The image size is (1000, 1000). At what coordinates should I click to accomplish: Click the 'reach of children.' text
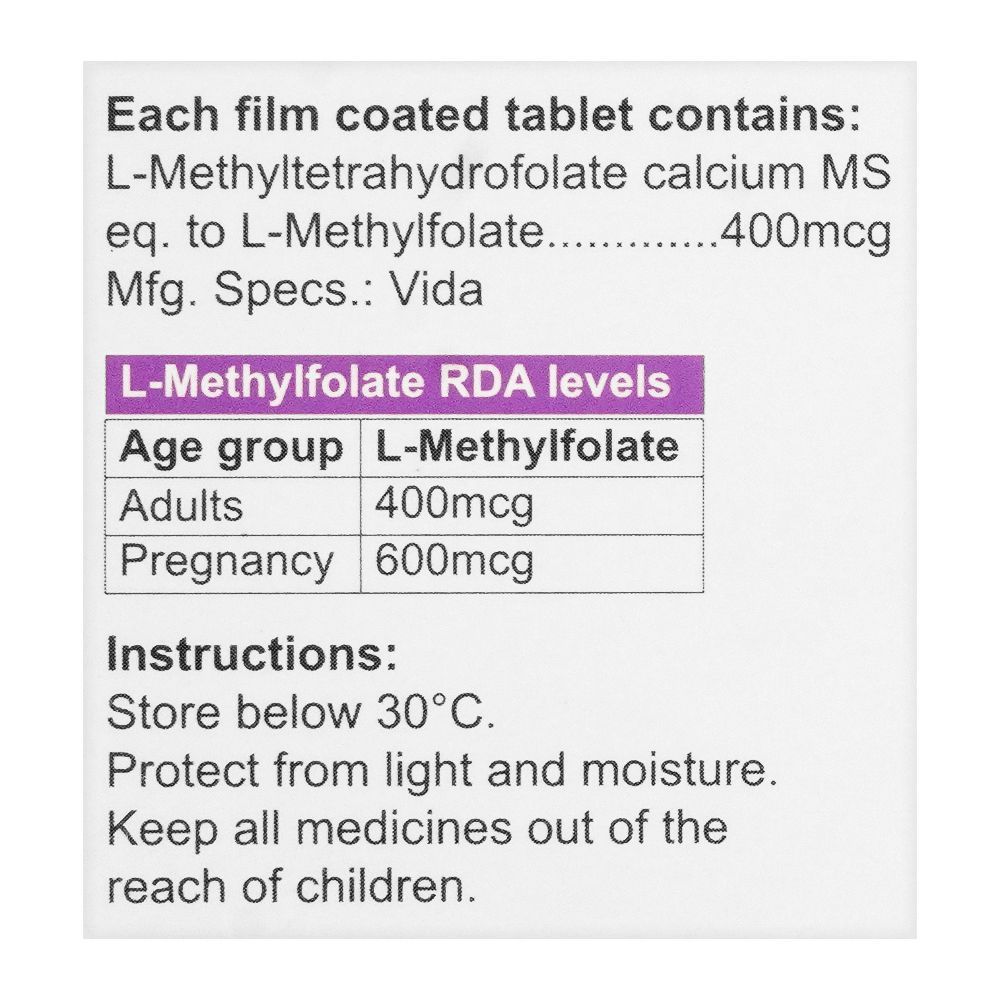291,887
